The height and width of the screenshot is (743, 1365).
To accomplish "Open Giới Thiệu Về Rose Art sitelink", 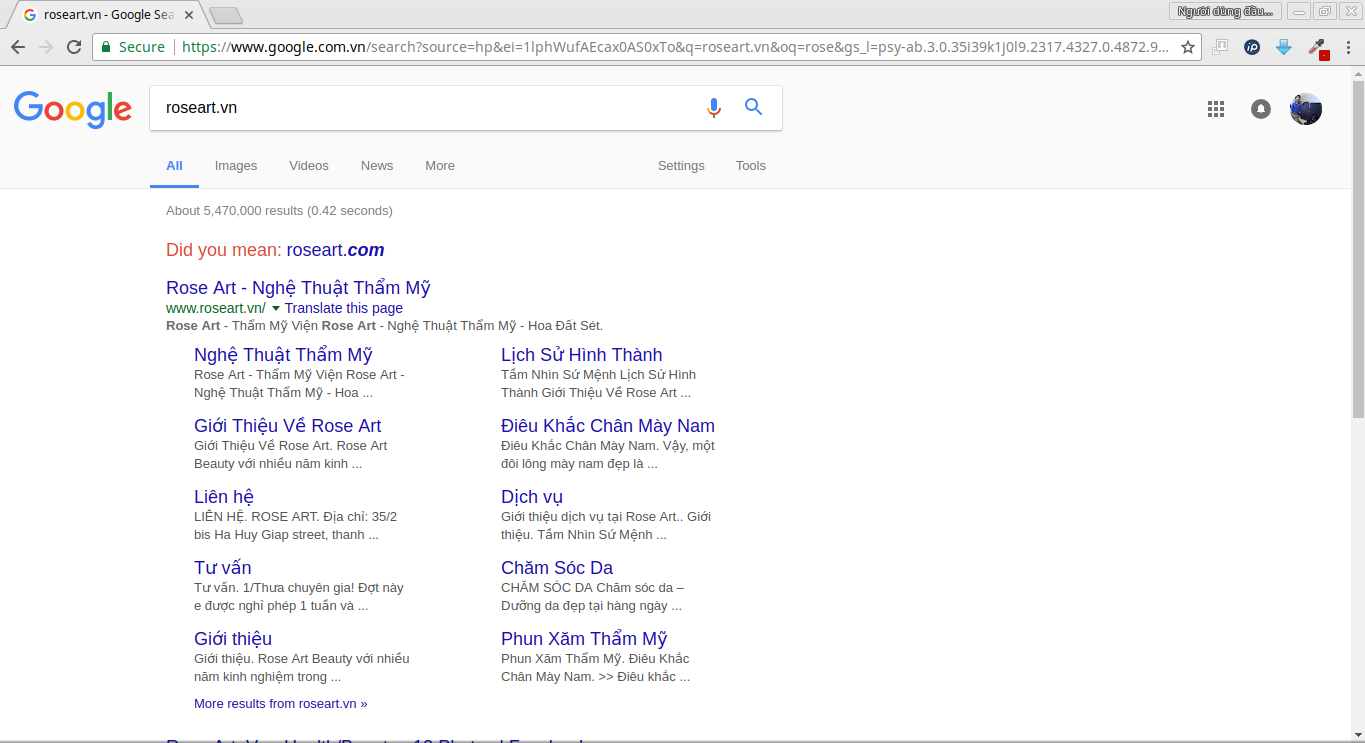I will pyautogui.click(x=288, y=426).
